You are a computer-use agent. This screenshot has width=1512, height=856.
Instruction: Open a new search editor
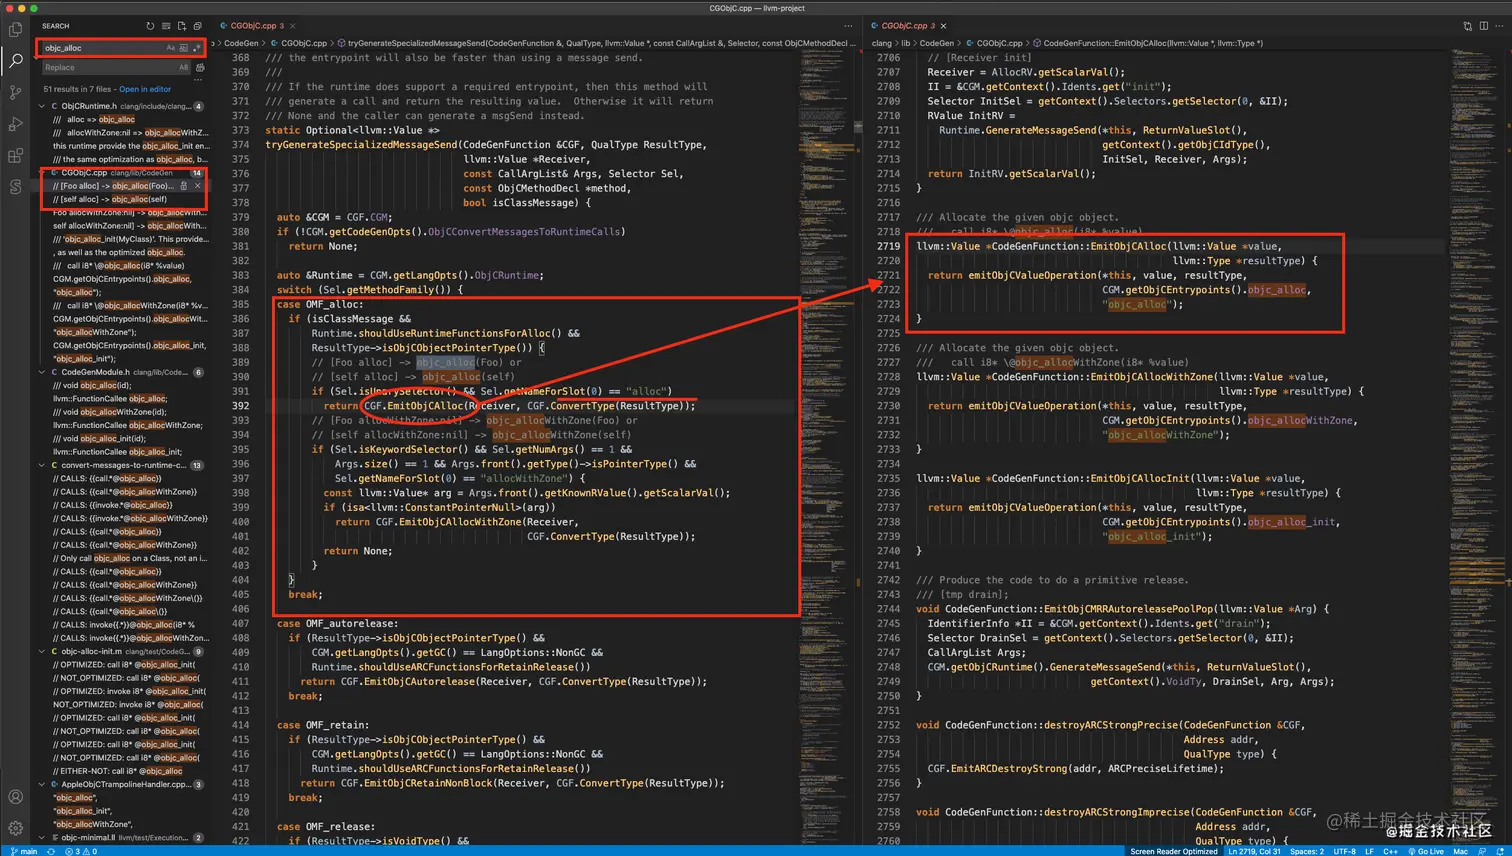[182, 26]
